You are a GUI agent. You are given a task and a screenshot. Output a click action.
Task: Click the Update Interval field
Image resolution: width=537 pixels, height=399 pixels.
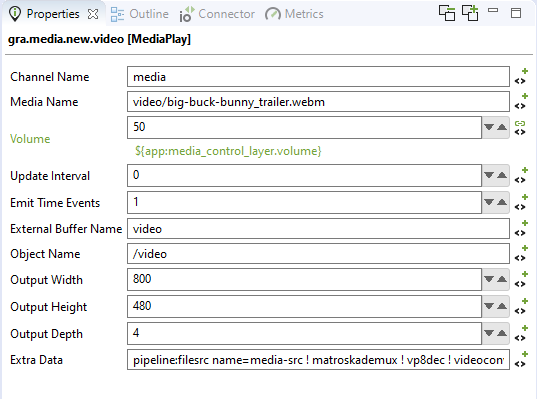point(304,175)
